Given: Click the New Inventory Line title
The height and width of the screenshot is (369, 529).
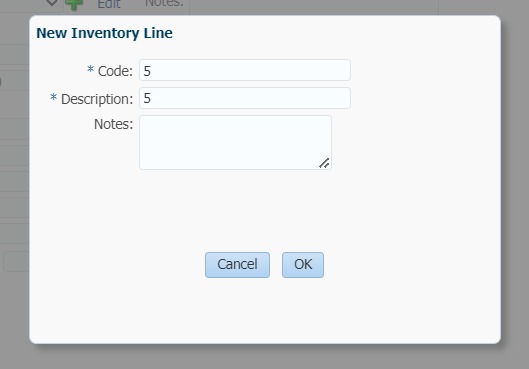Looking at the screenshot, I should point(105,33).
